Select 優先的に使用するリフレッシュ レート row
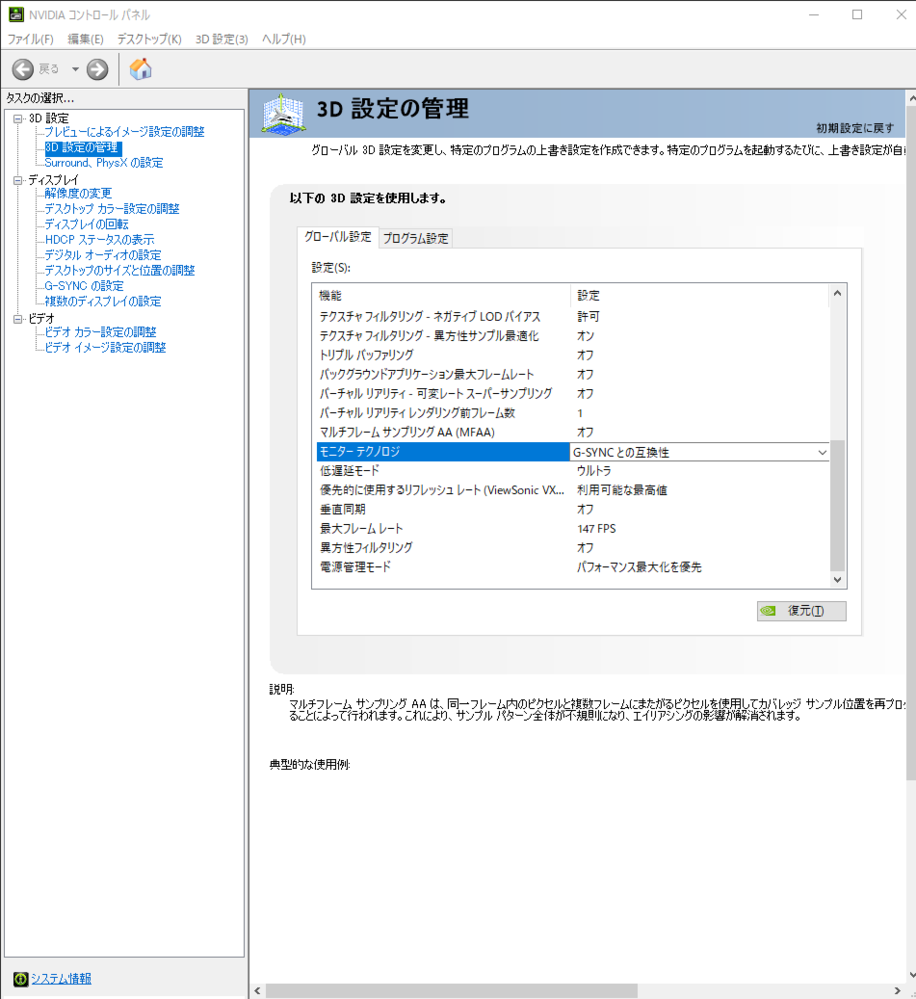The height and width of the screenshot is (999, 916). pos(573,490)
